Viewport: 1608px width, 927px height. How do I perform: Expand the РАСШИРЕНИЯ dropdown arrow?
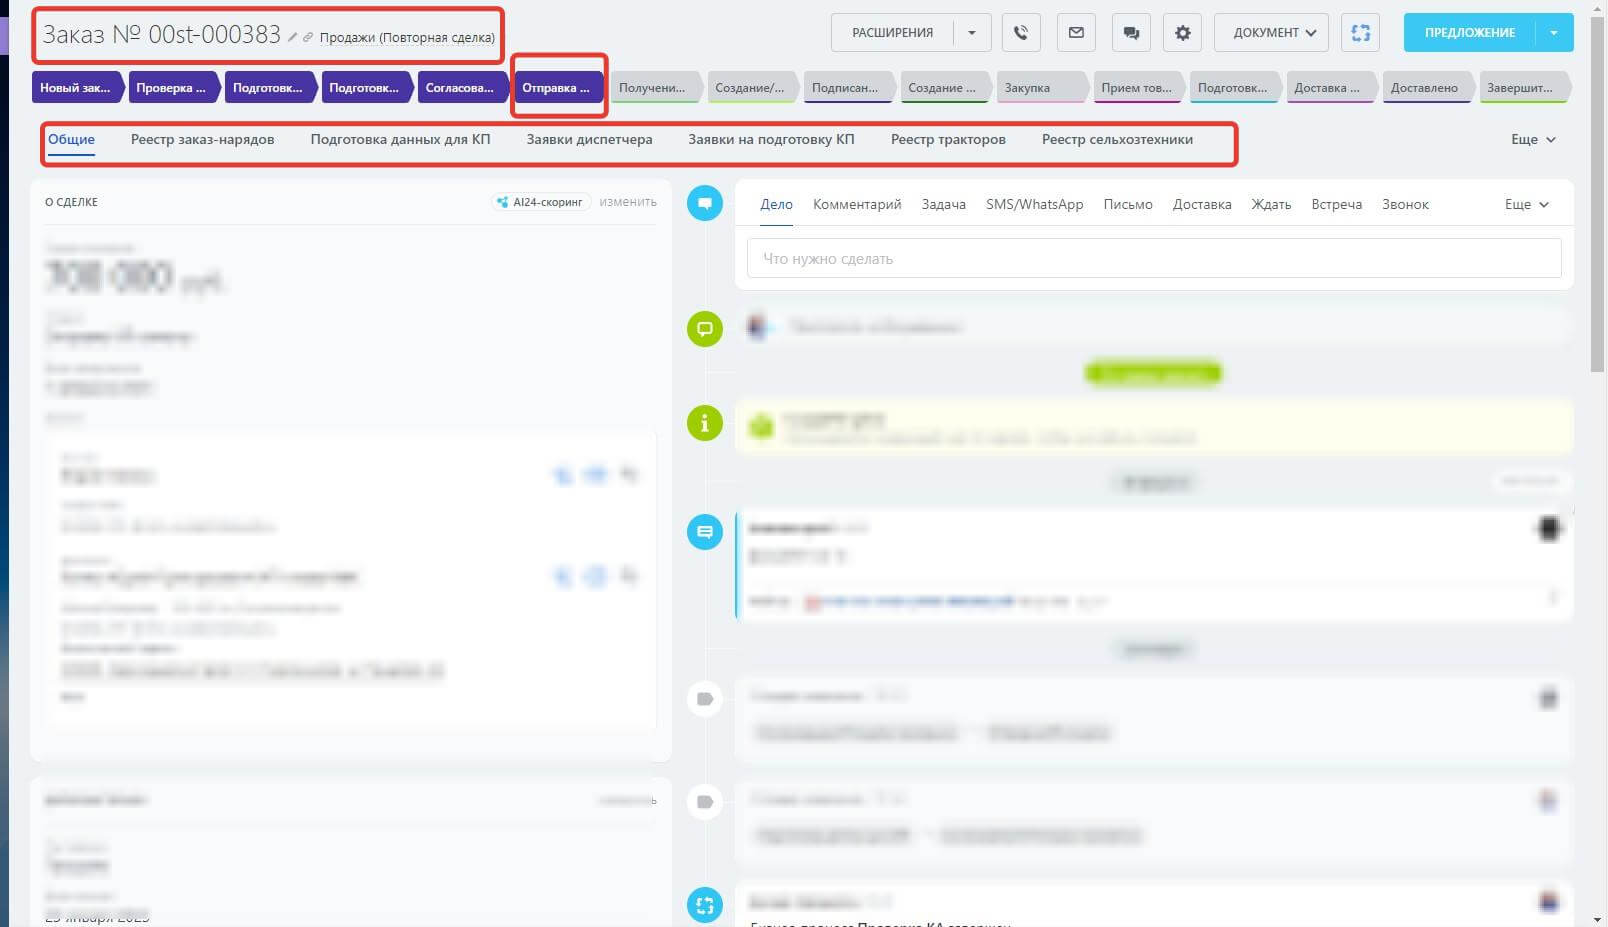(x=972, y=33)
